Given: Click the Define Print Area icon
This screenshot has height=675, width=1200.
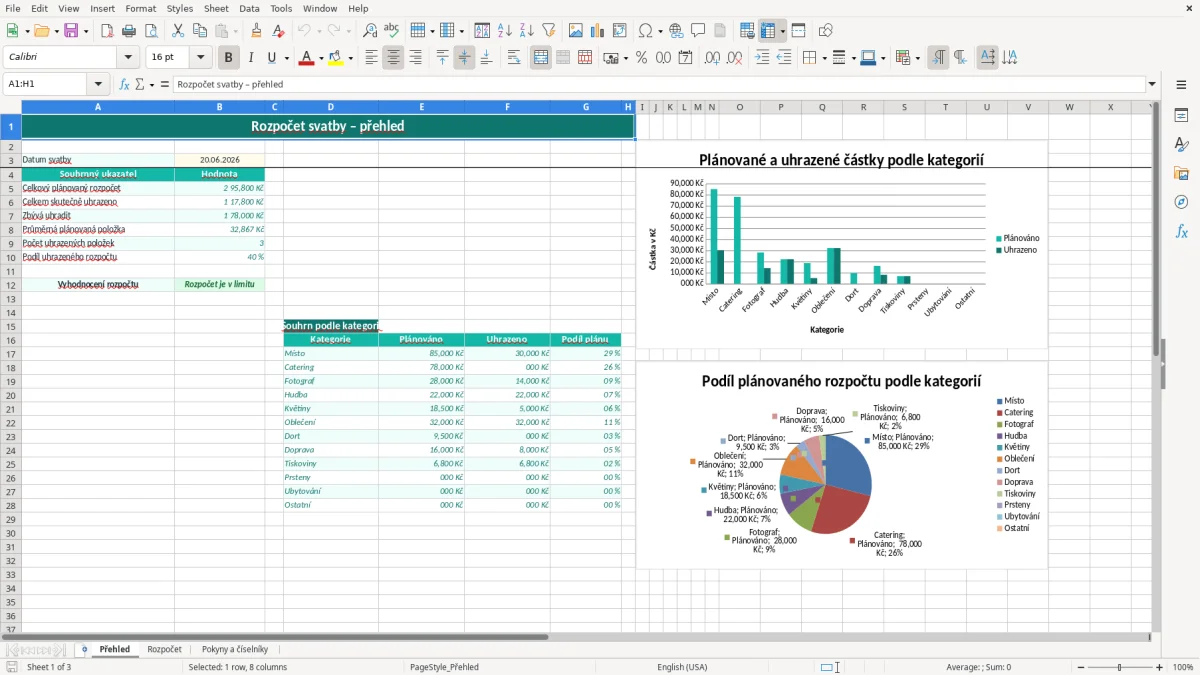Looking at the screenshot, I should tap(747, 31).
